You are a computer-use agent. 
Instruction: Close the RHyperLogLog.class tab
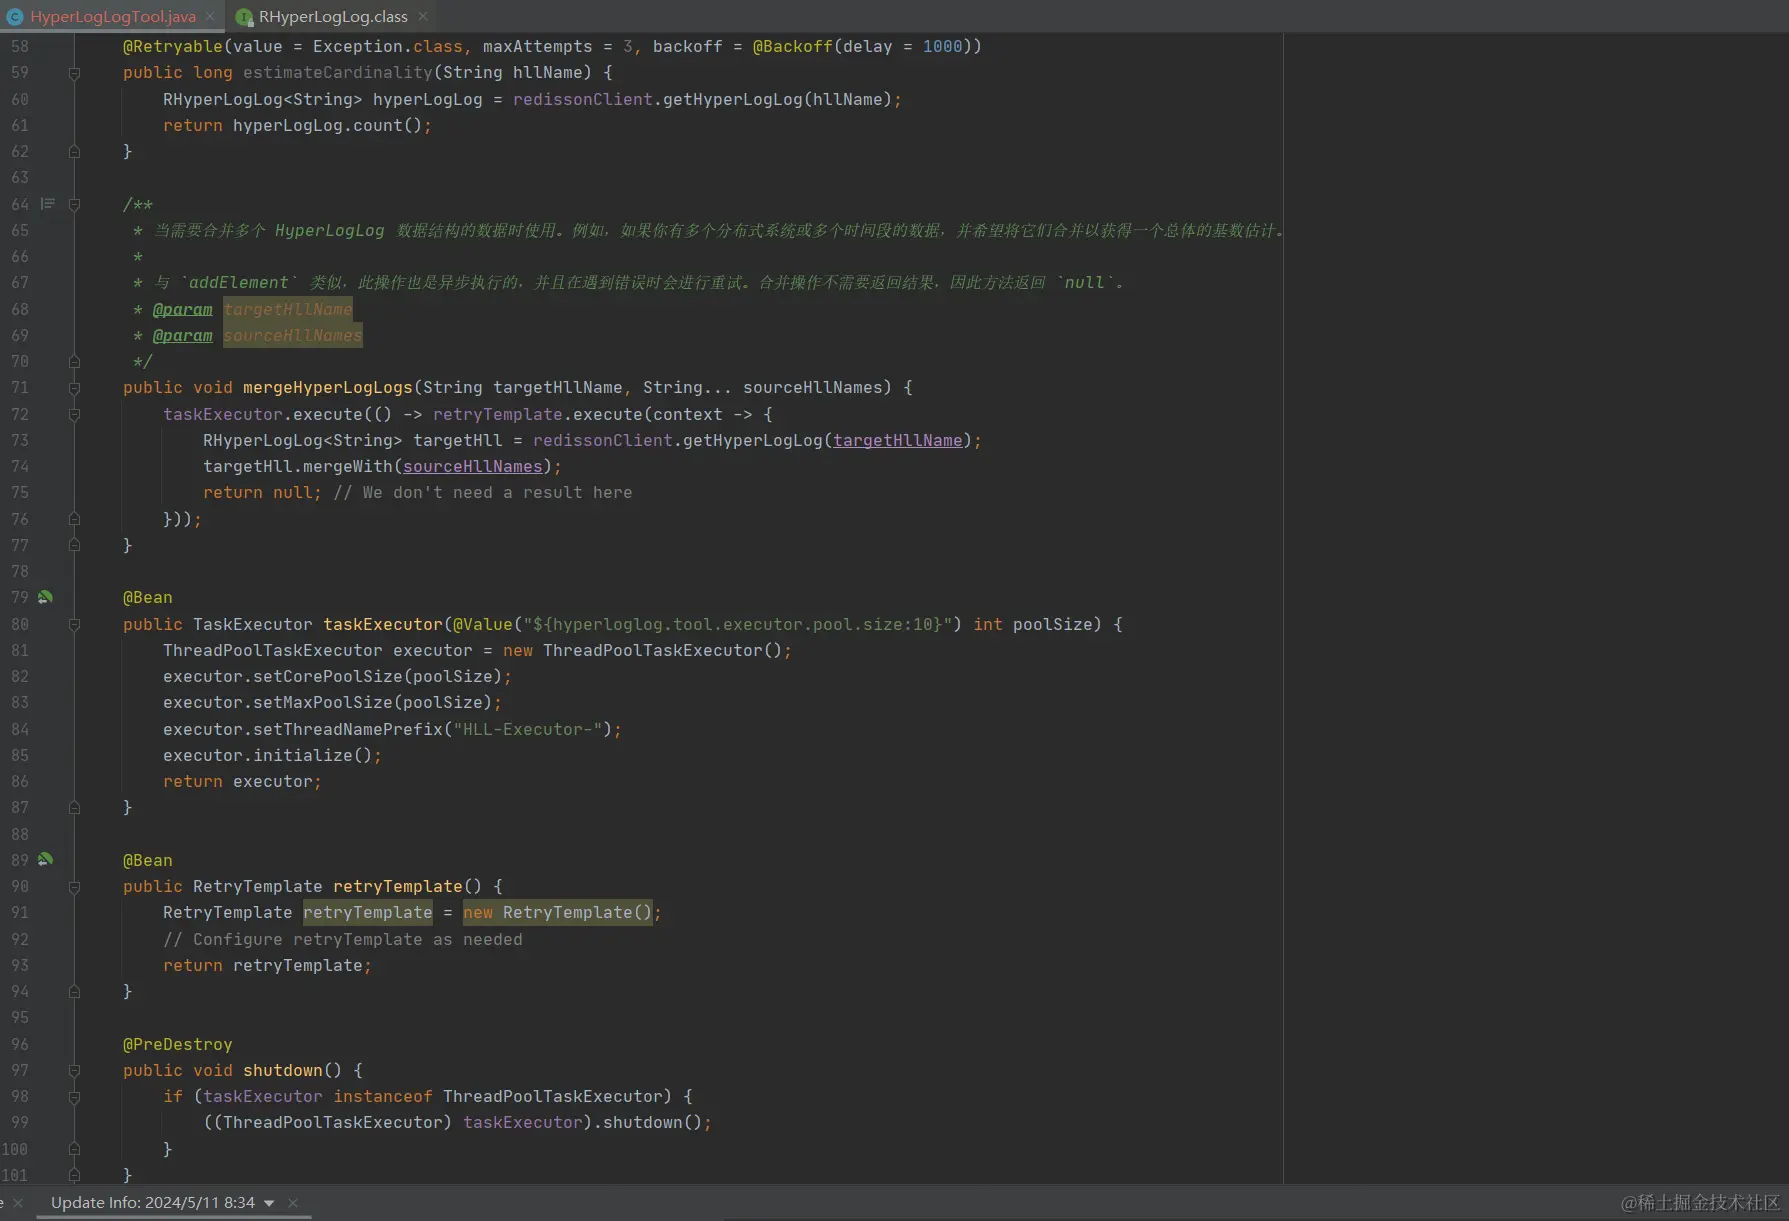coord(423,16)
